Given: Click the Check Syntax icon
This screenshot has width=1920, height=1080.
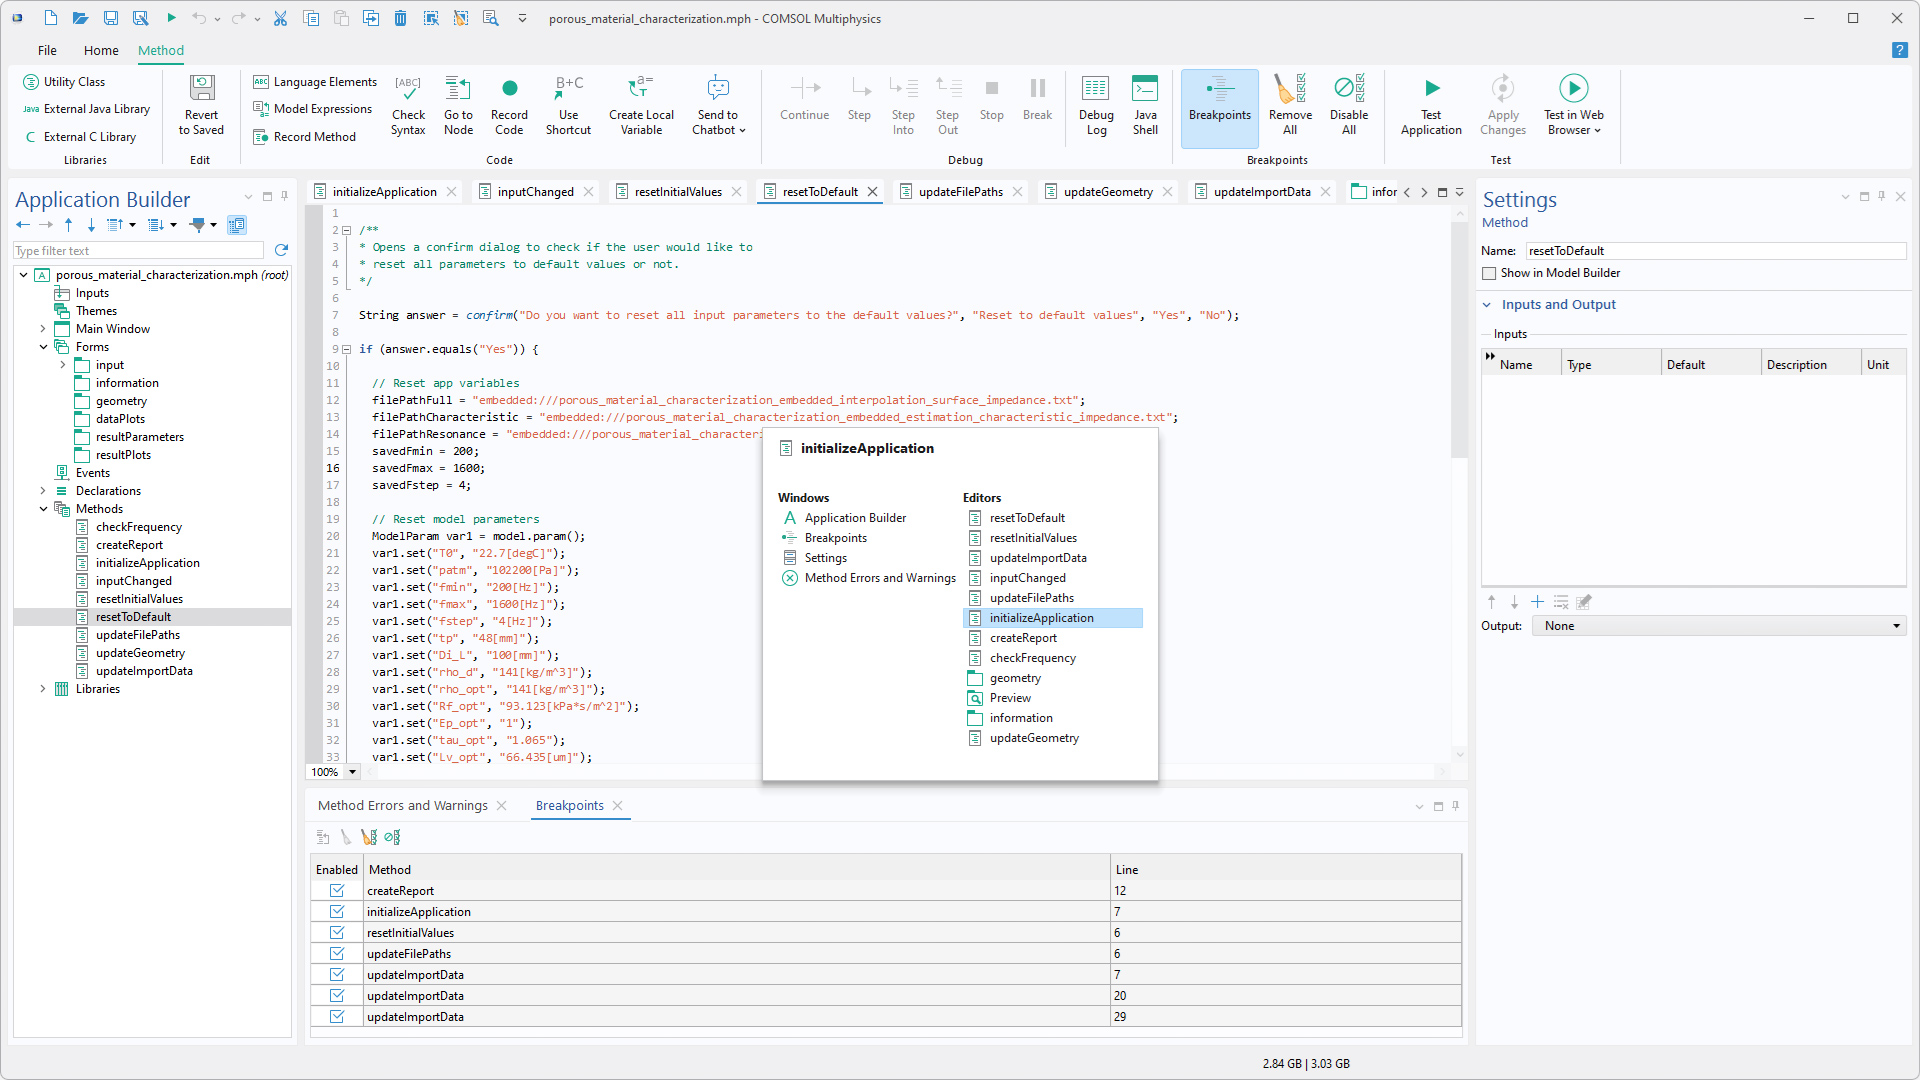Looking at the screenshot, I should tap(408, 90).
